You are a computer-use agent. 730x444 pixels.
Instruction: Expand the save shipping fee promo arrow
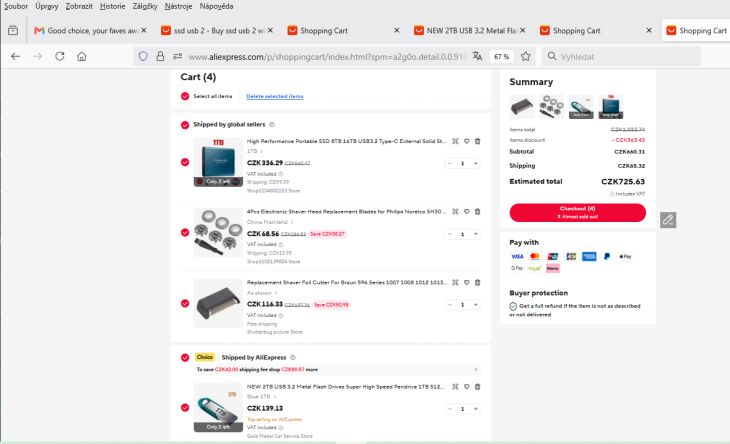pos(475,370)
